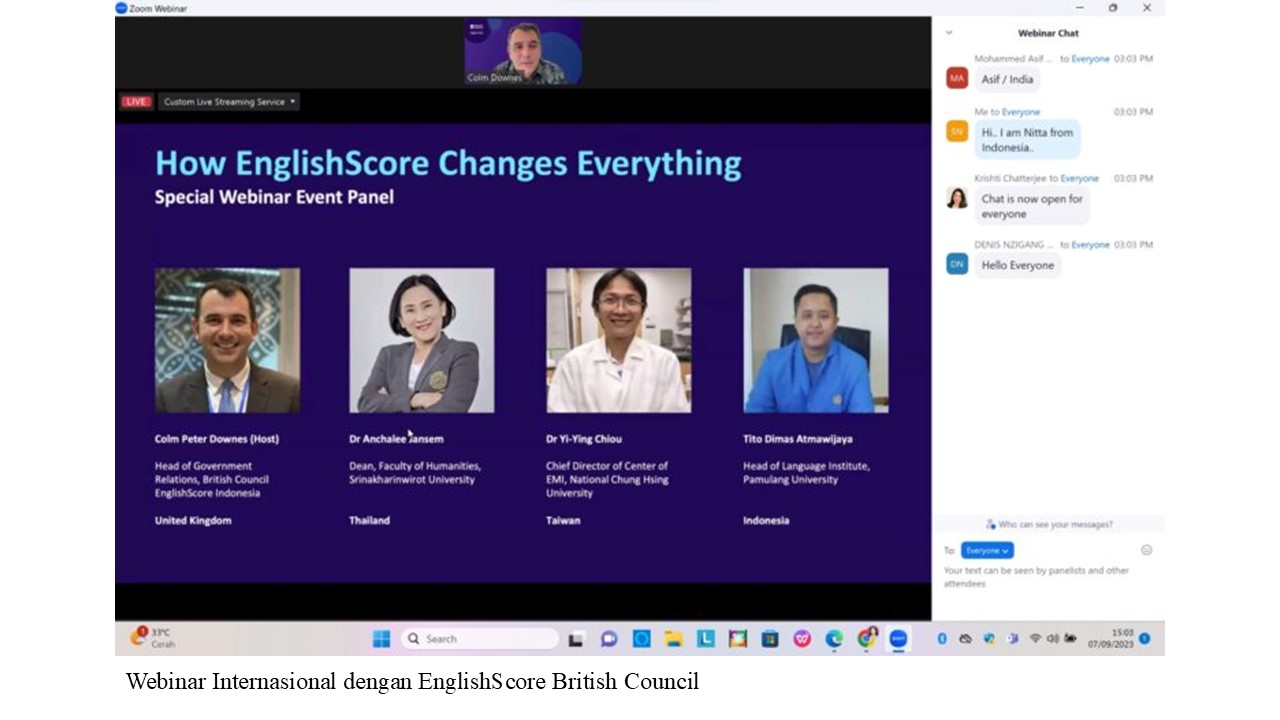This screenshot has height=720, width=1280.
Task: Click the volume speaker tray icon
Action: tap(1052, 639)
